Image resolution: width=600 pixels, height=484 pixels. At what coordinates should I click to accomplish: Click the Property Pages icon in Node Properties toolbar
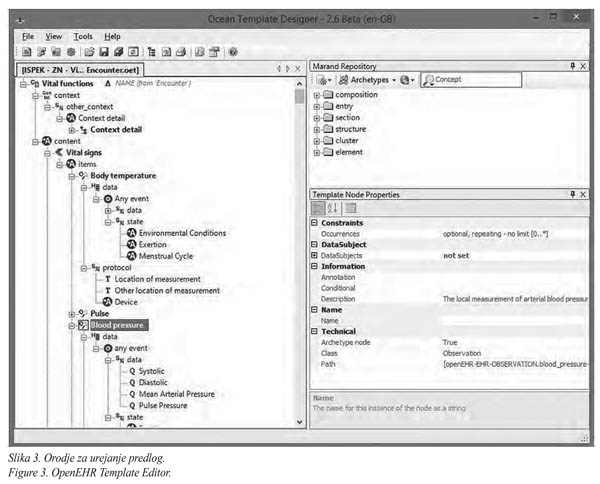[x=351, y=208]
